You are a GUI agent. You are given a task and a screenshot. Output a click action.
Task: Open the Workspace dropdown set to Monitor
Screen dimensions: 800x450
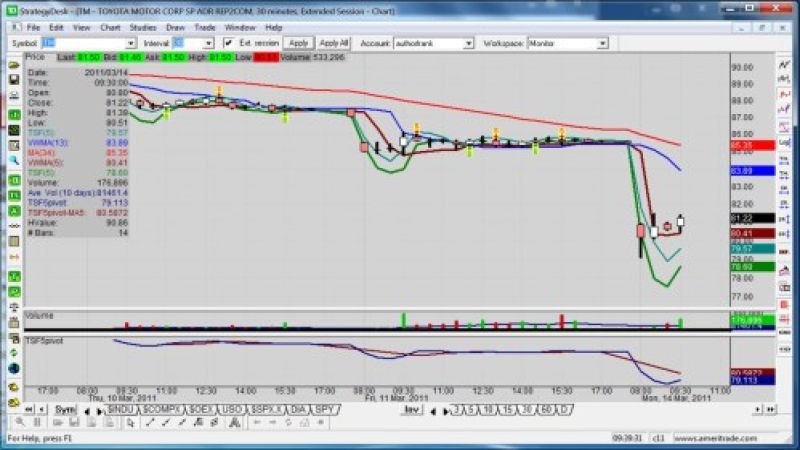(602, 44)
